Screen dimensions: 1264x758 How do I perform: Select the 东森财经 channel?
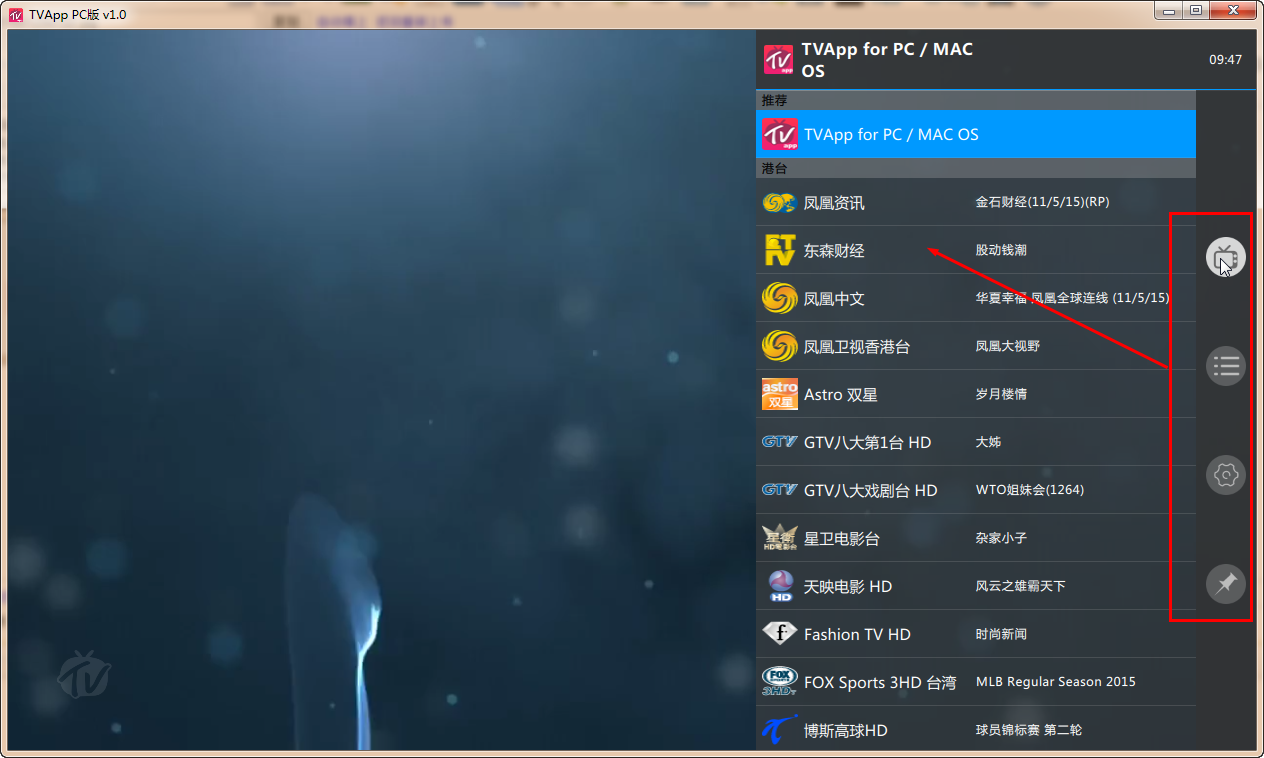tap(900, 249)
